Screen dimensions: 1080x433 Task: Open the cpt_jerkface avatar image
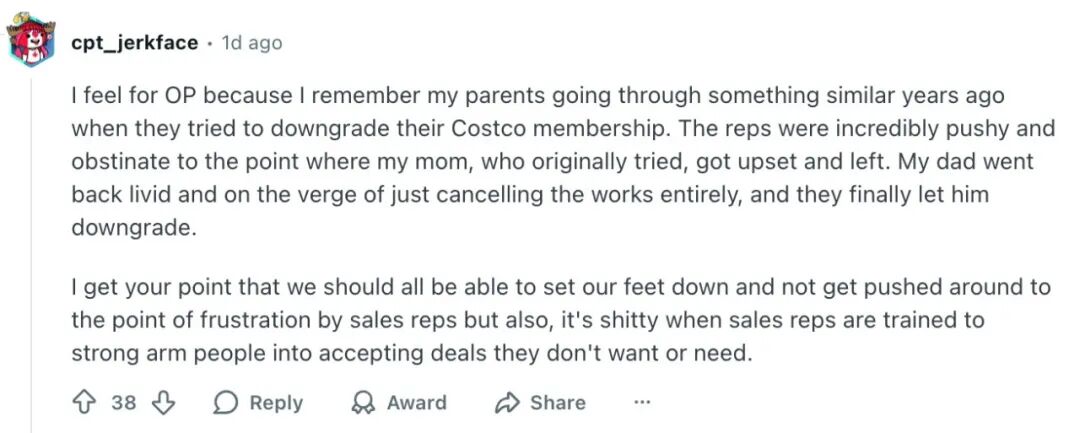tap(31, 41)
